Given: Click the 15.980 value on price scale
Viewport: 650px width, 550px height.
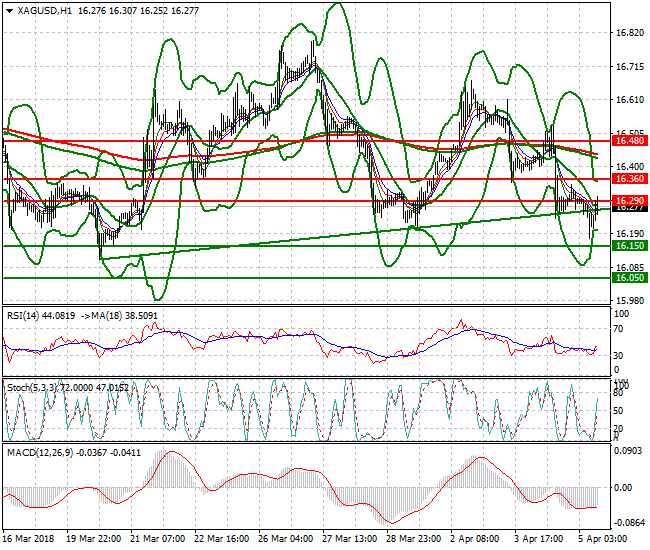Looking at the screenshot, I should pyautogui.click(x=628, y=301).
